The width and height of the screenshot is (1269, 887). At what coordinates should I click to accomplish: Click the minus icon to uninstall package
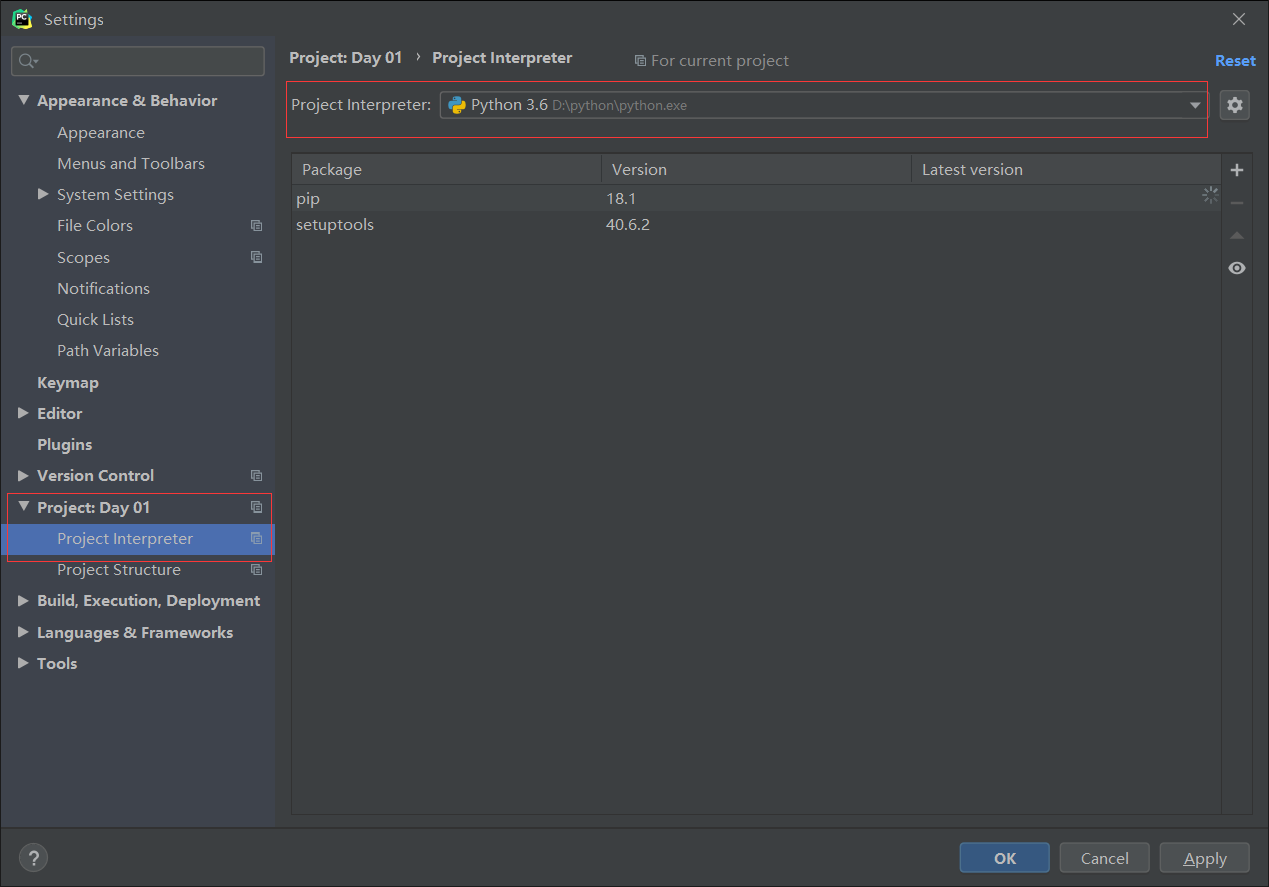point(1237,203)
